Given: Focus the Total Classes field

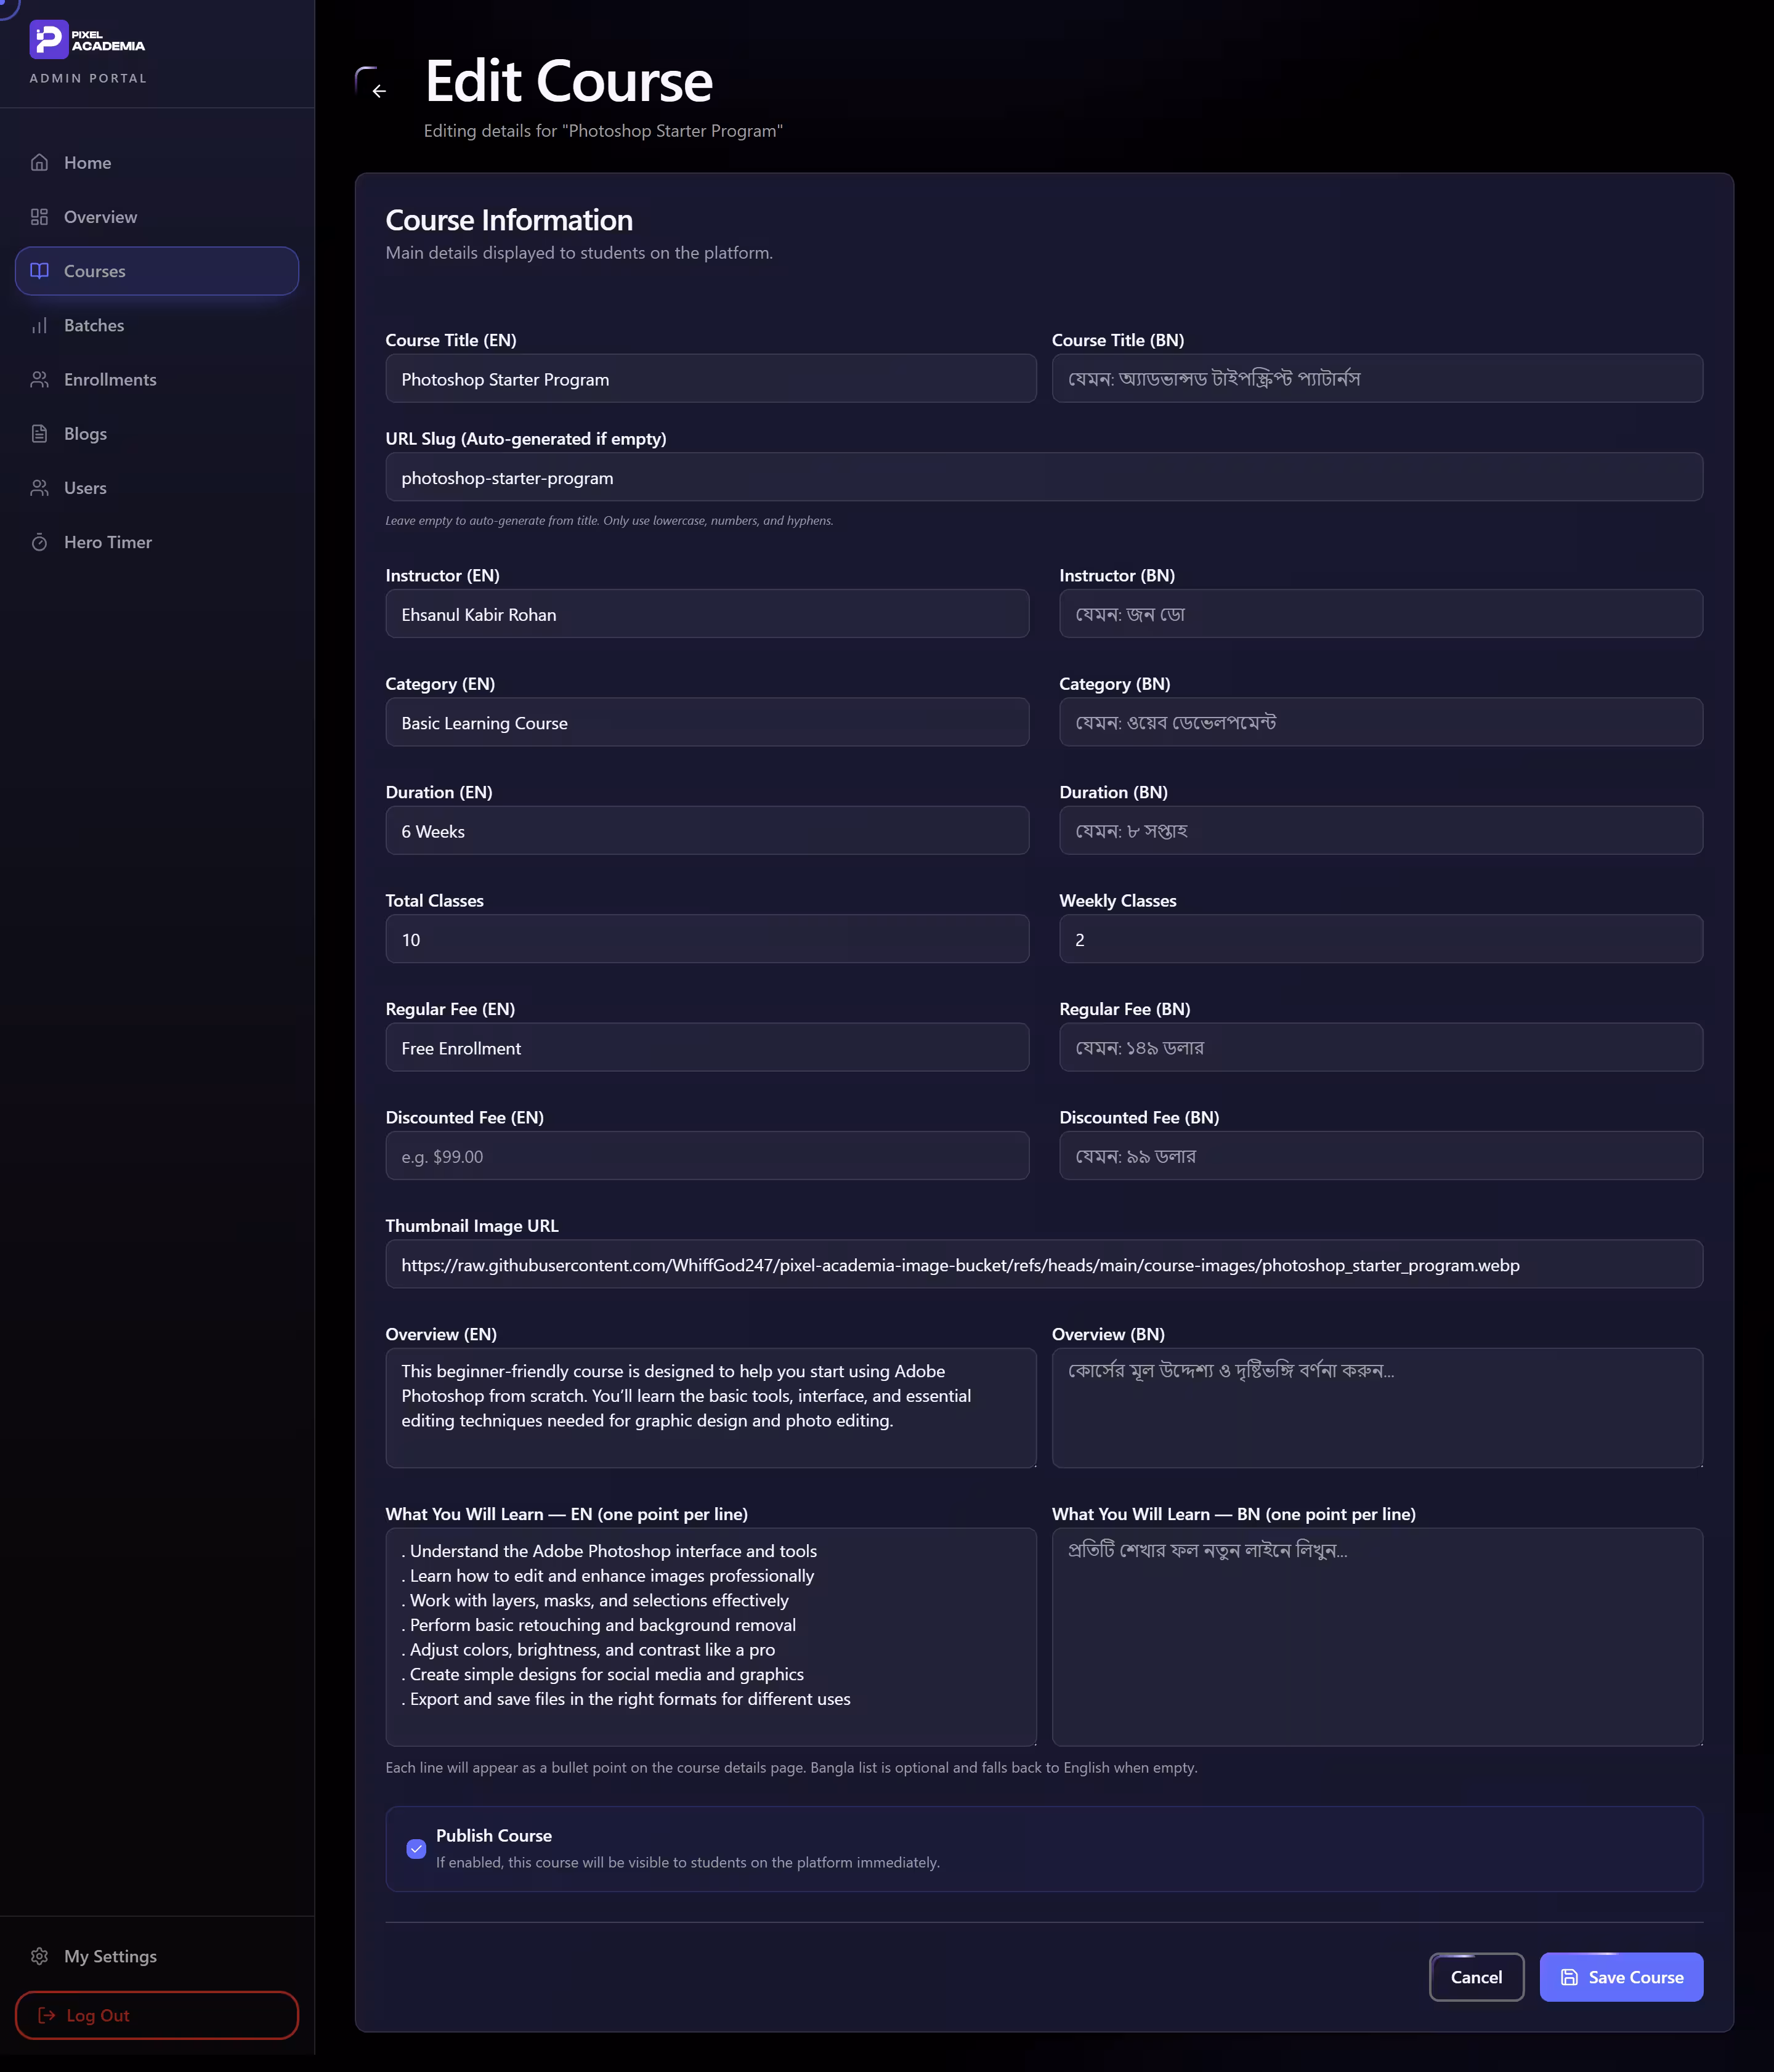Looking at the screenshot, I should click(707, 939).
